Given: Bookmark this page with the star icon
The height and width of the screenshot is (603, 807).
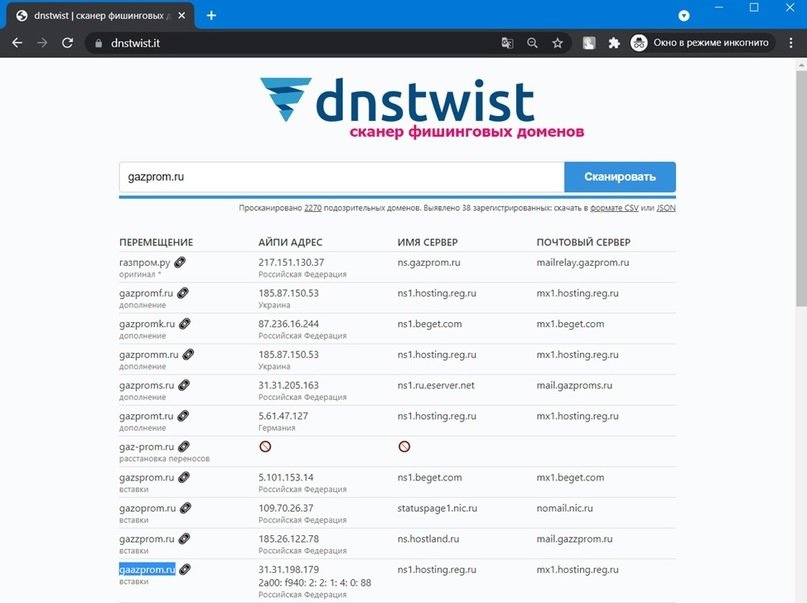Looking at the screenshot, I should pyautogui.click(x=557, y=43).
